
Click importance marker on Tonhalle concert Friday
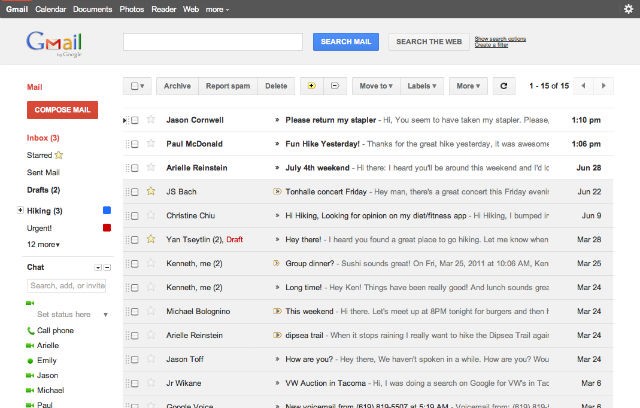tap(277, 191)
